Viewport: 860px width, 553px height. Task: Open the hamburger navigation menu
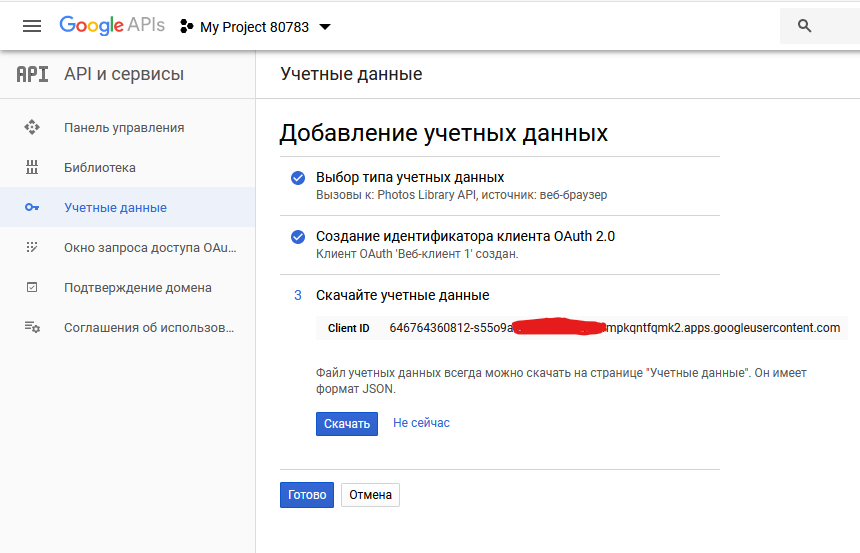[32, 26]
